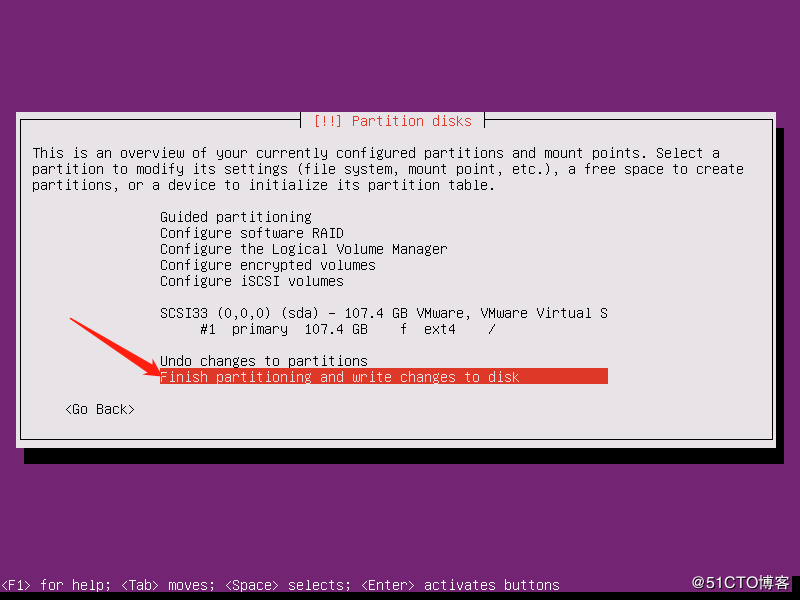This screenshot has height=600, width=800.
Task: Click the root mount point slash
Action: tap(491, 329)
